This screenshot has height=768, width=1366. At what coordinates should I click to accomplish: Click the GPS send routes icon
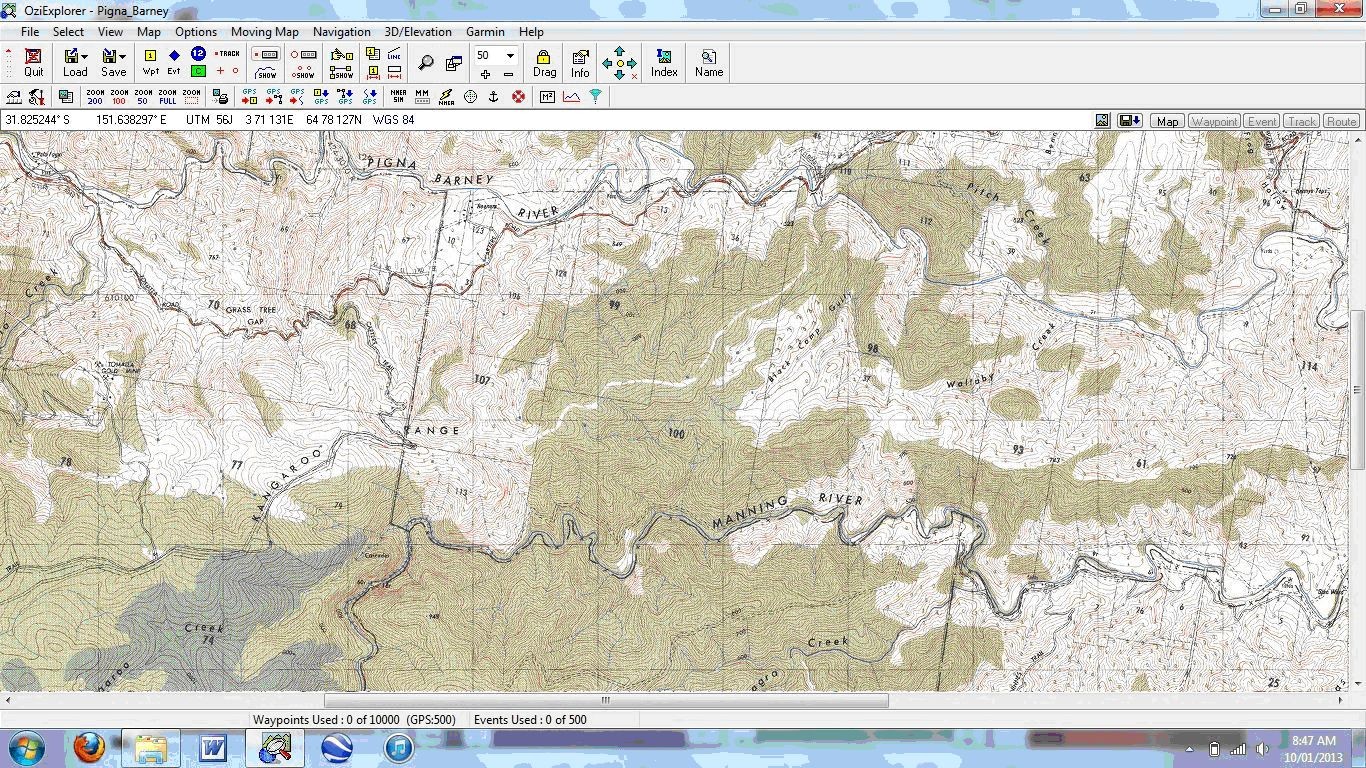(x=273, y=97)
